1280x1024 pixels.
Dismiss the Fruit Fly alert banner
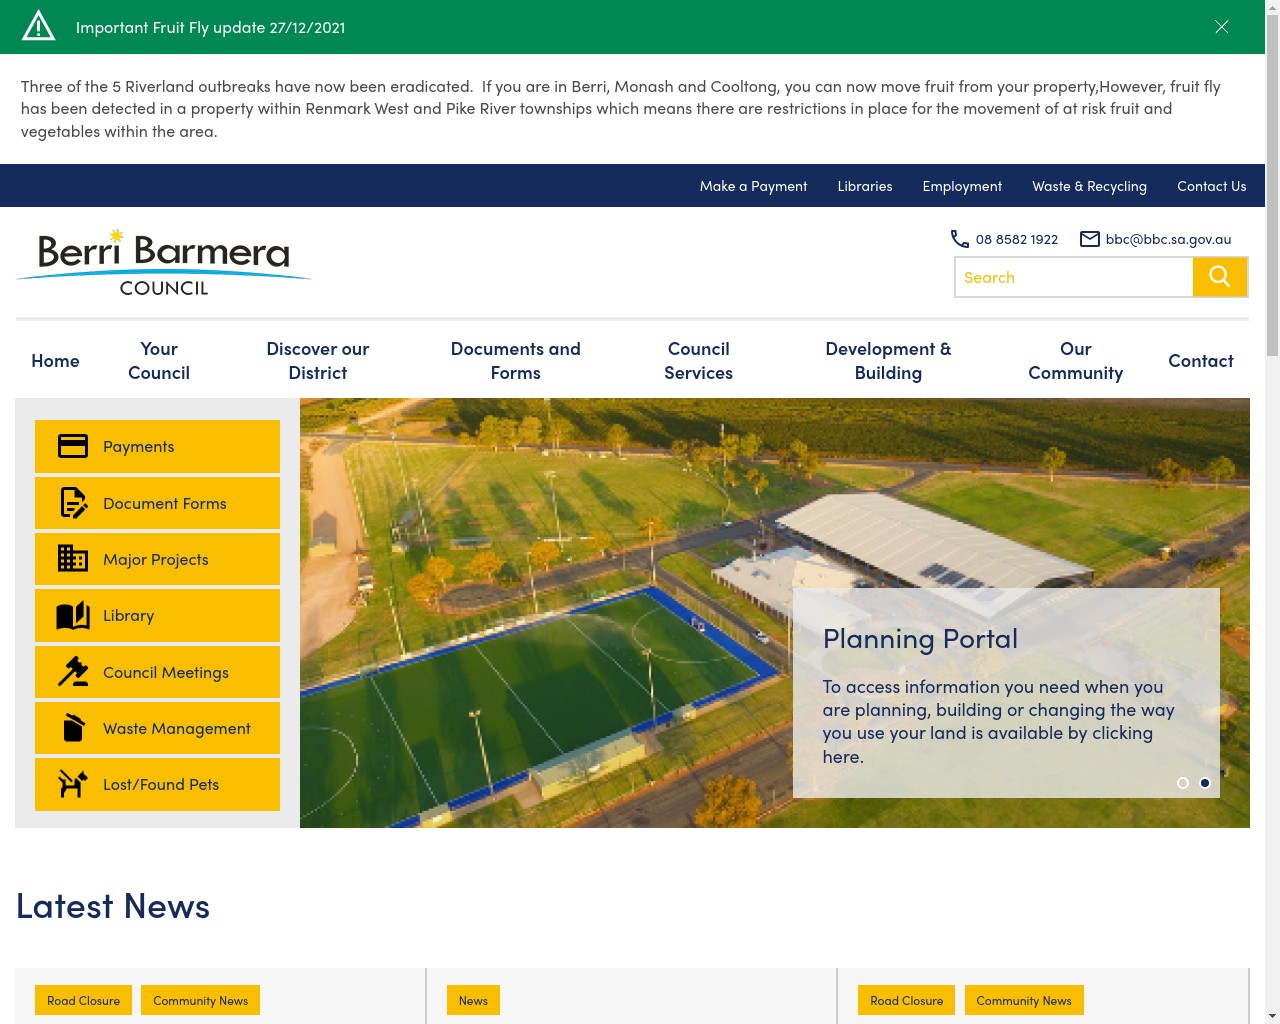tap(1221, 27)
